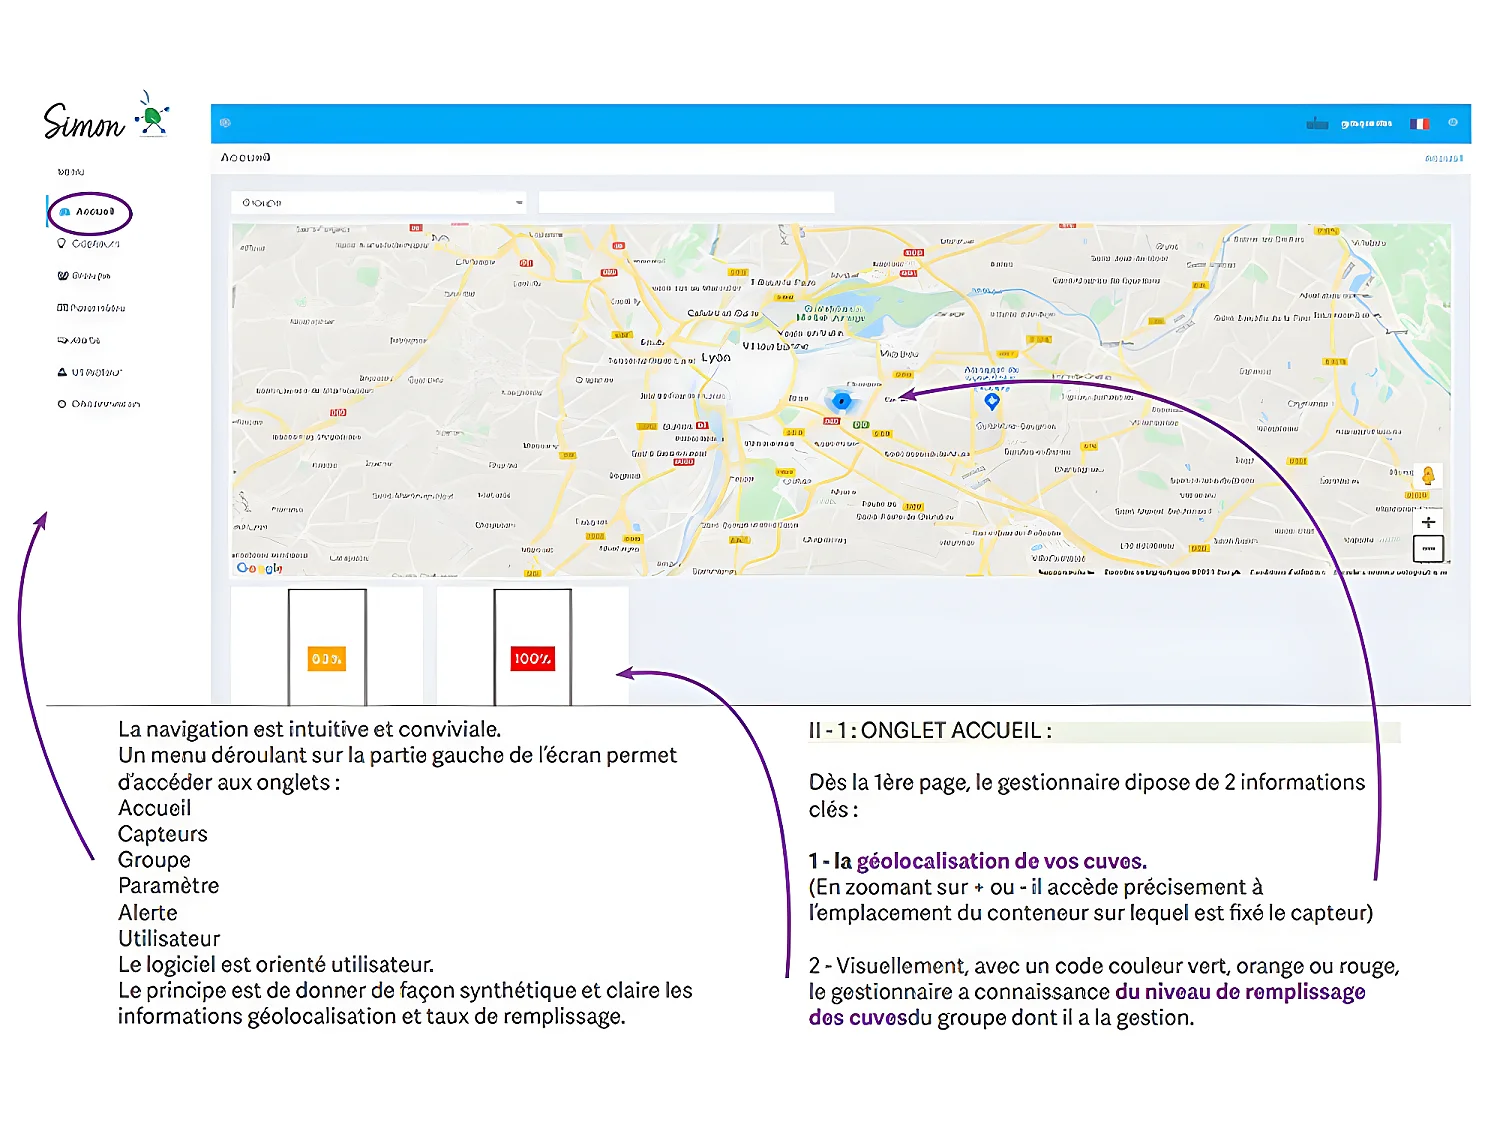Click the search input field above the map
1500x1125 pixels.
(687, 201)
